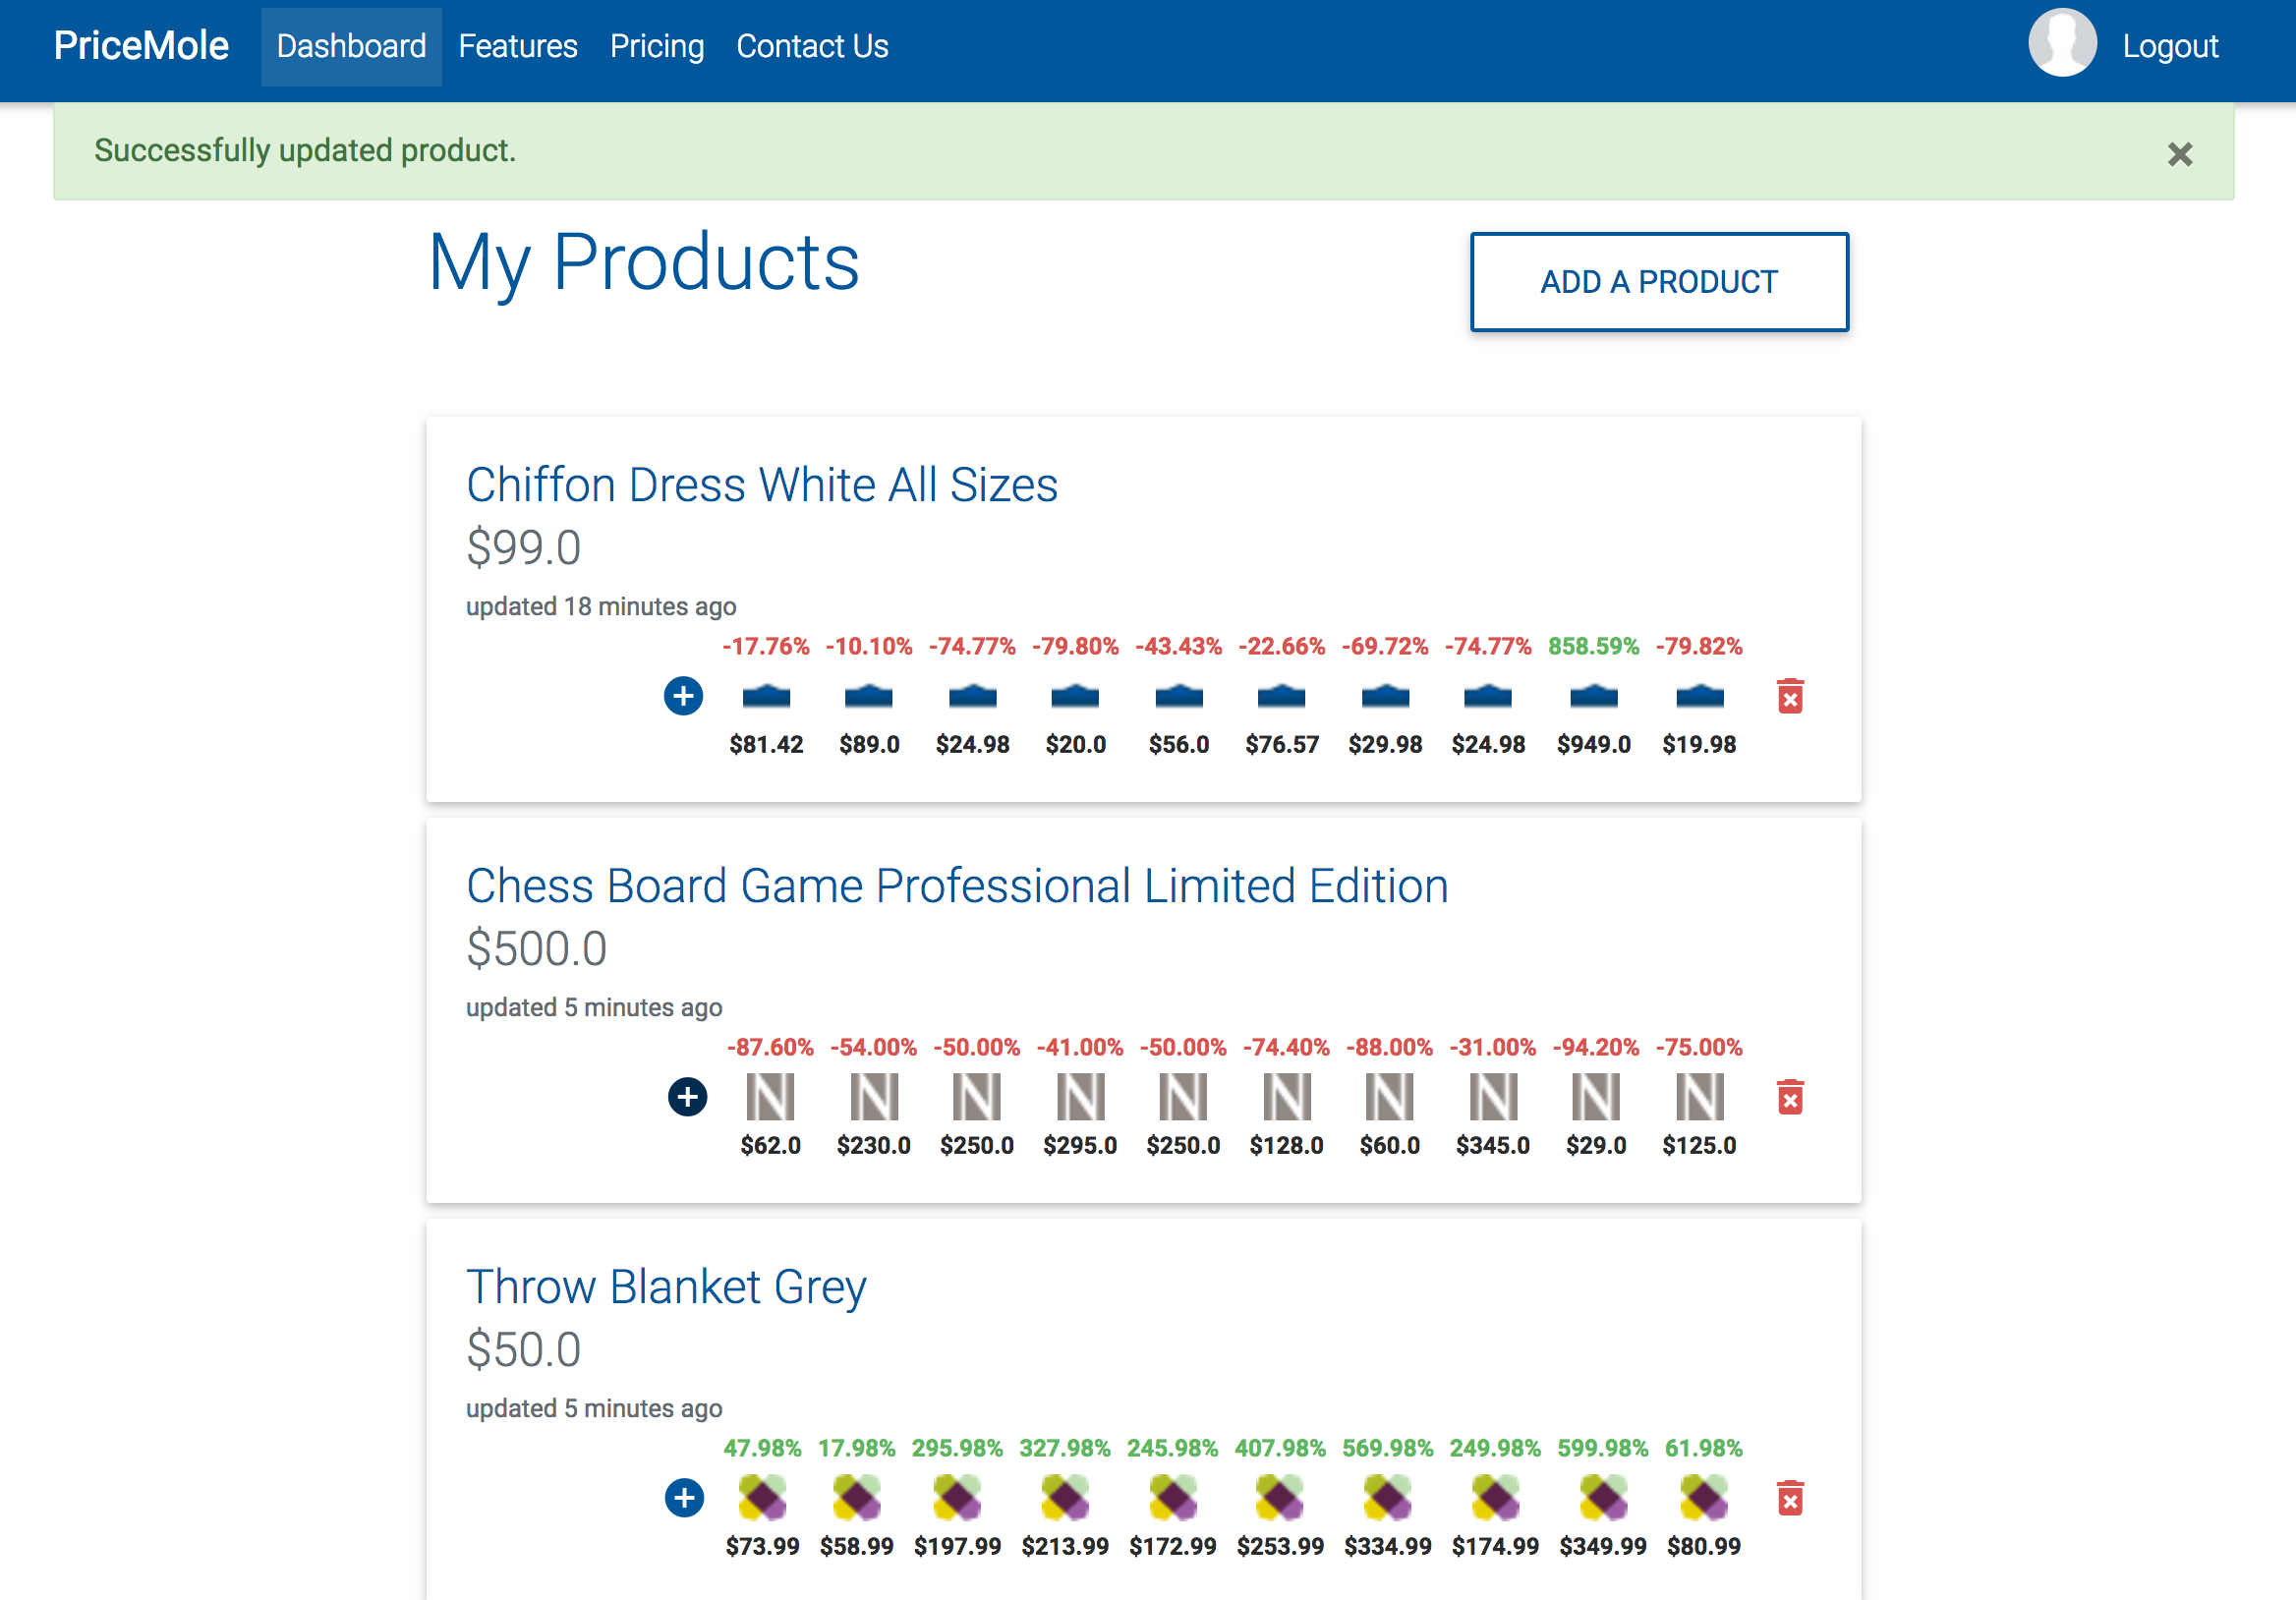Screen dimensions: 2296x1600
Task: Go to the Features page
Action: (x=517, y=46)
